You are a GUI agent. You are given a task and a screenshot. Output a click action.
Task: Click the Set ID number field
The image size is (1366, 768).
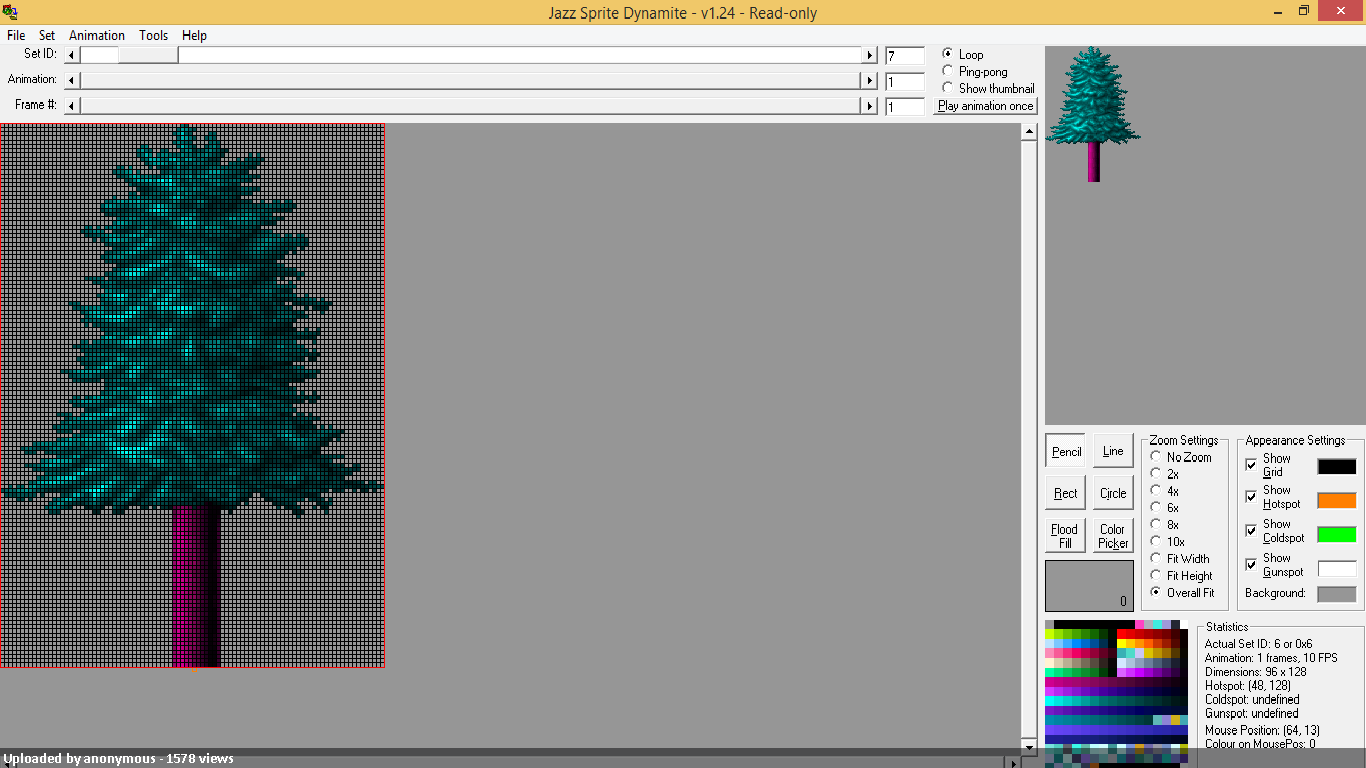point(905,56)
